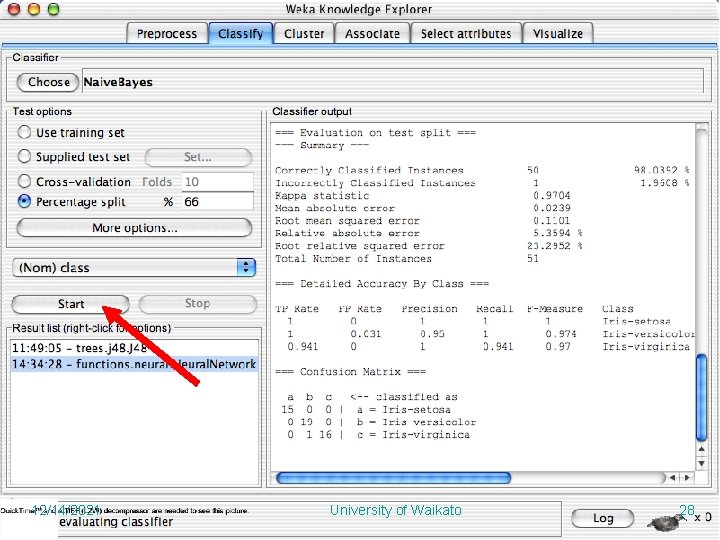Click the Choose classifier button
The image size is (720, 540).
tap(48, 82)
